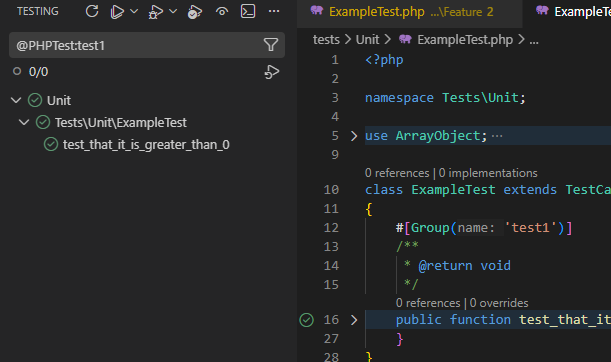Screen dimensions: 611x362
Task: Click the 'test1' string on line 12
Action: pos(530,228)
